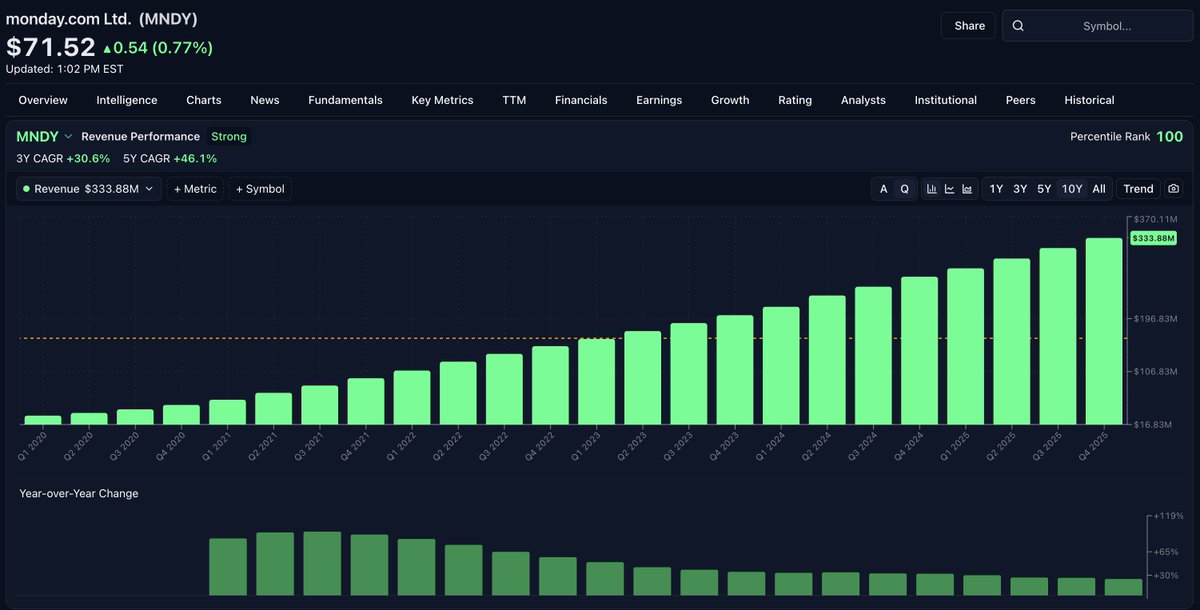Click the $71.52 stock price
Viewport: 1200px width, 610px height.
(x=51, y=47)
